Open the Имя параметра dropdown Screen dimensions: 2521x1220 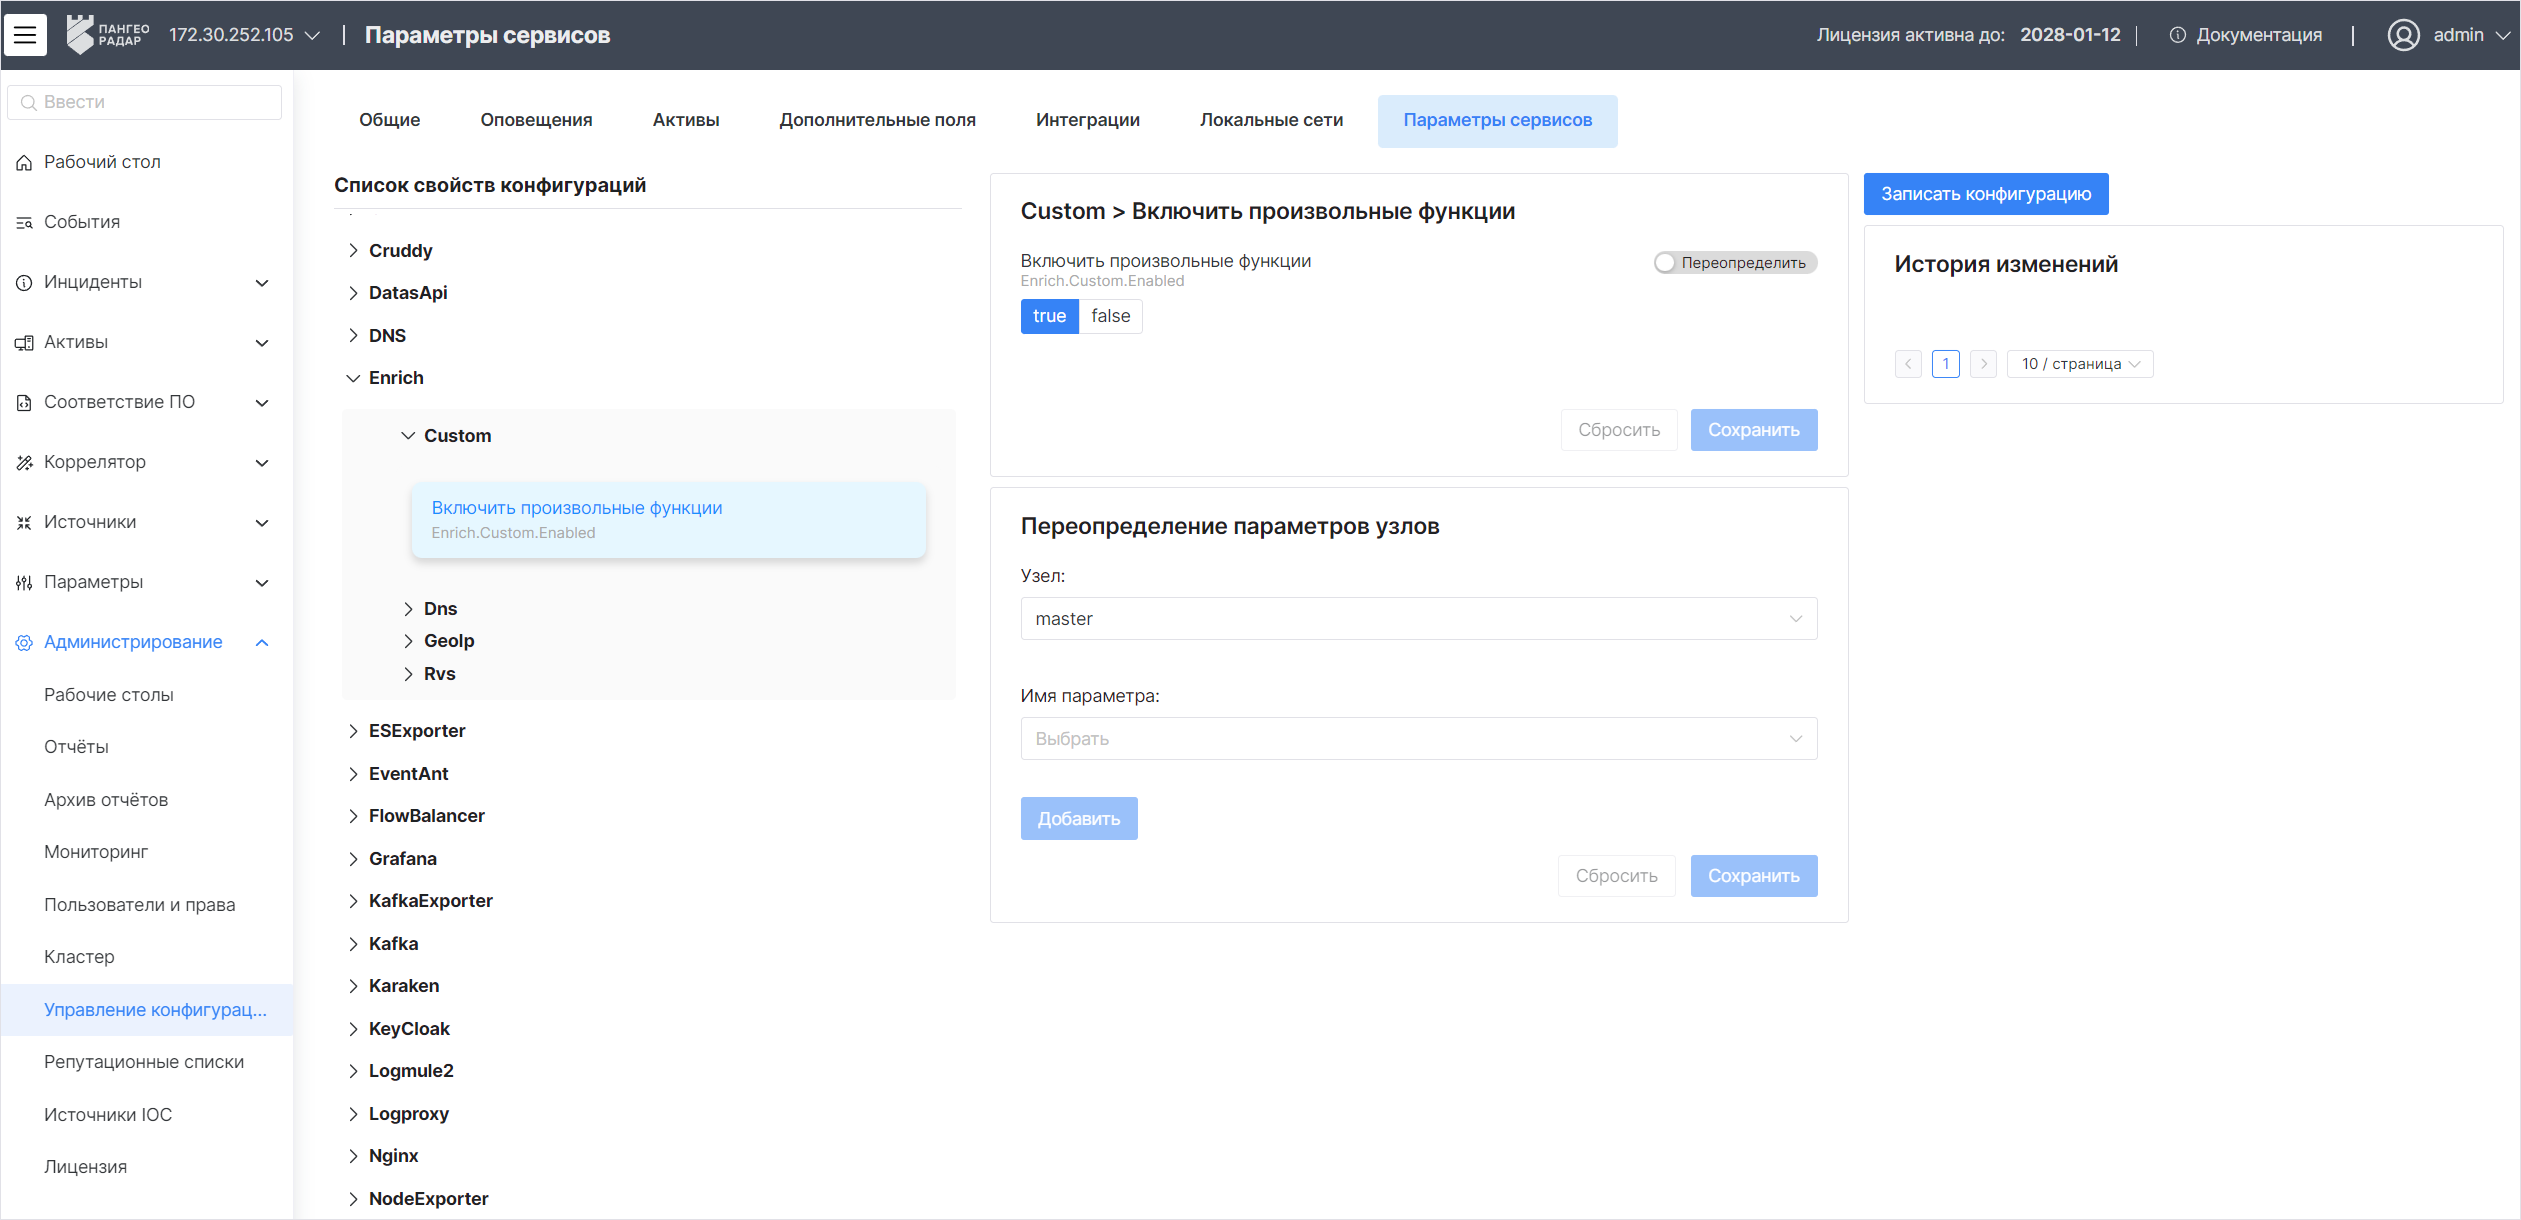(x=1418, y=739)
